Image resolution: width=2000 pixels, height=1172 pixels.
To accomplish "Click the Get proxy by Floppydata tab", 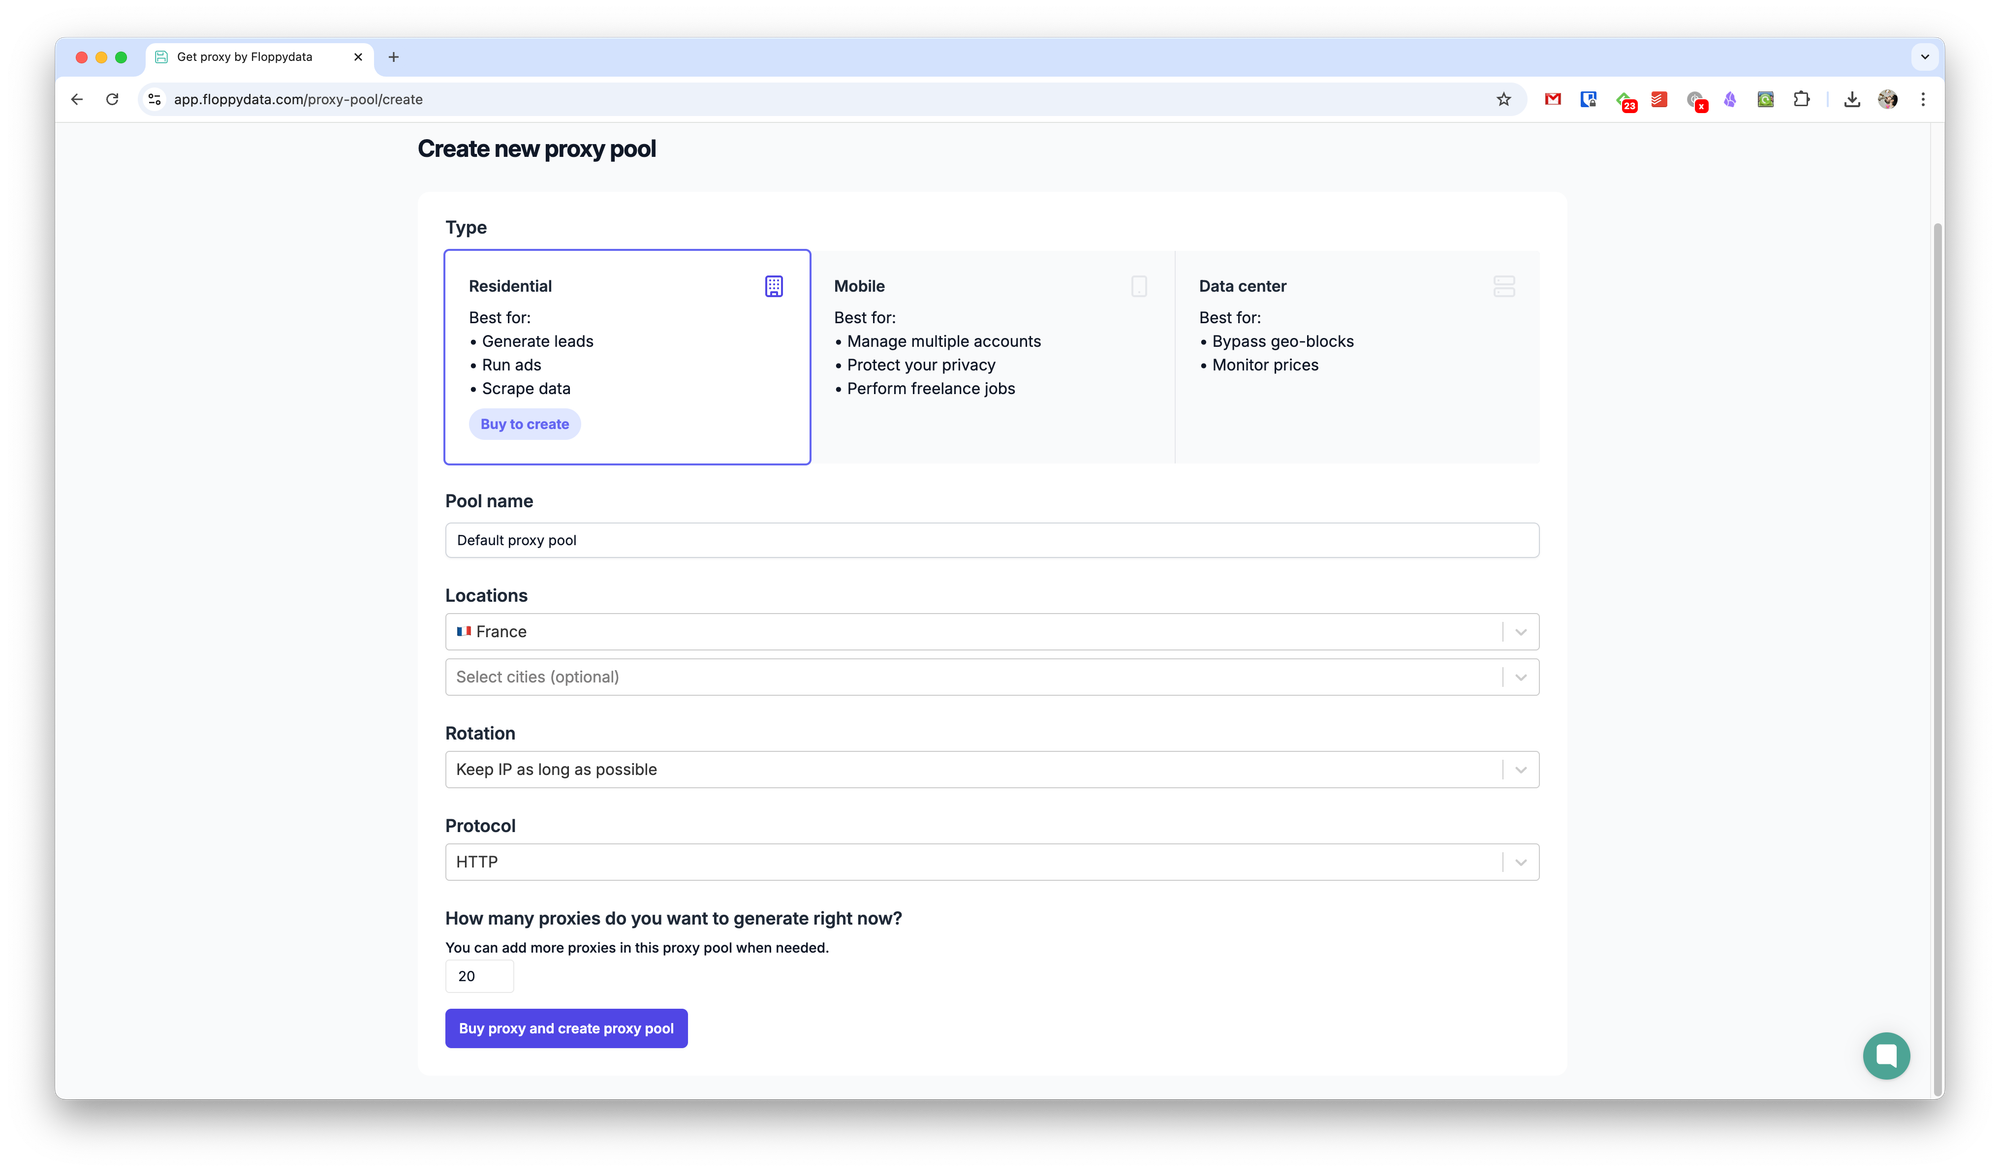I will [x=245, y=57].
